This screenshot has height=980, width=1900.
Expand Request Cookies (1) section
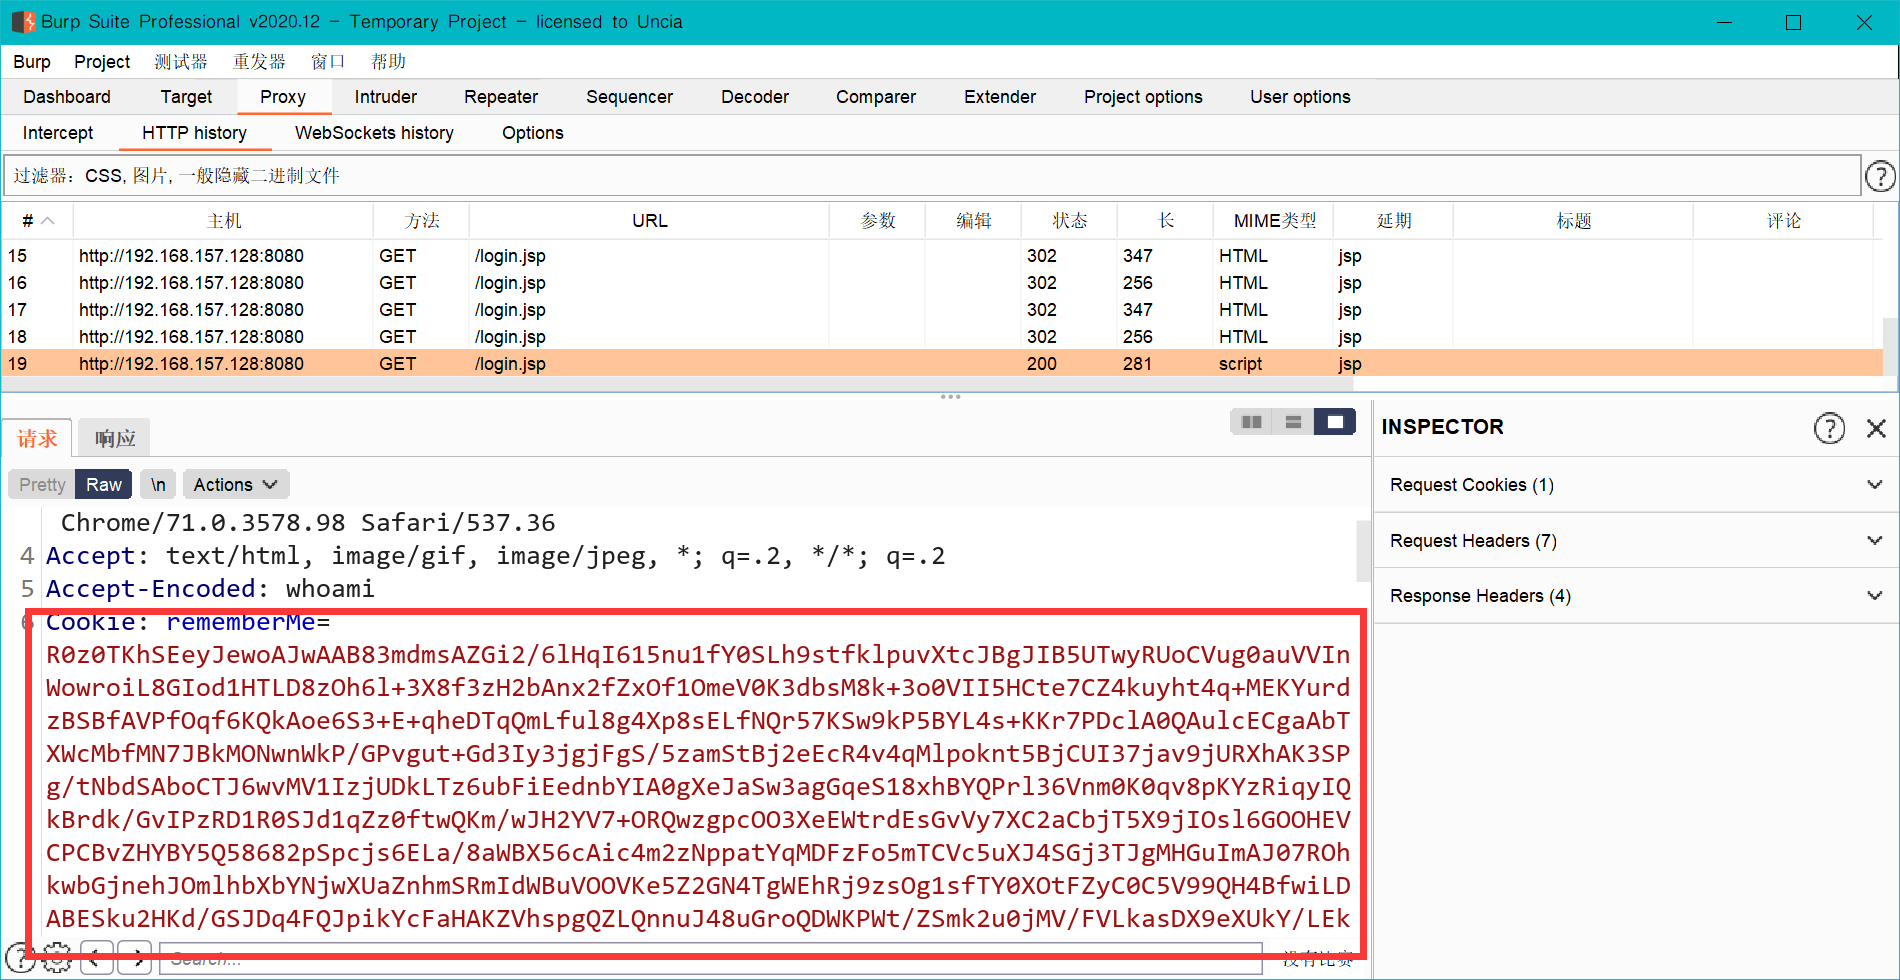[x=1636, y=485]
